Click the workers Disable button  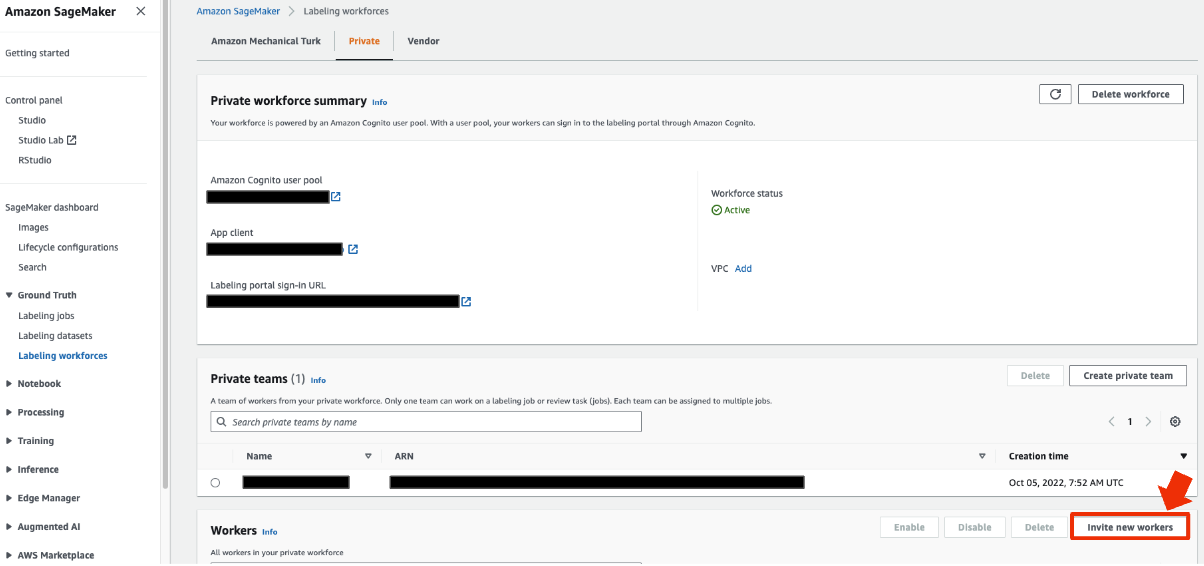974,527
